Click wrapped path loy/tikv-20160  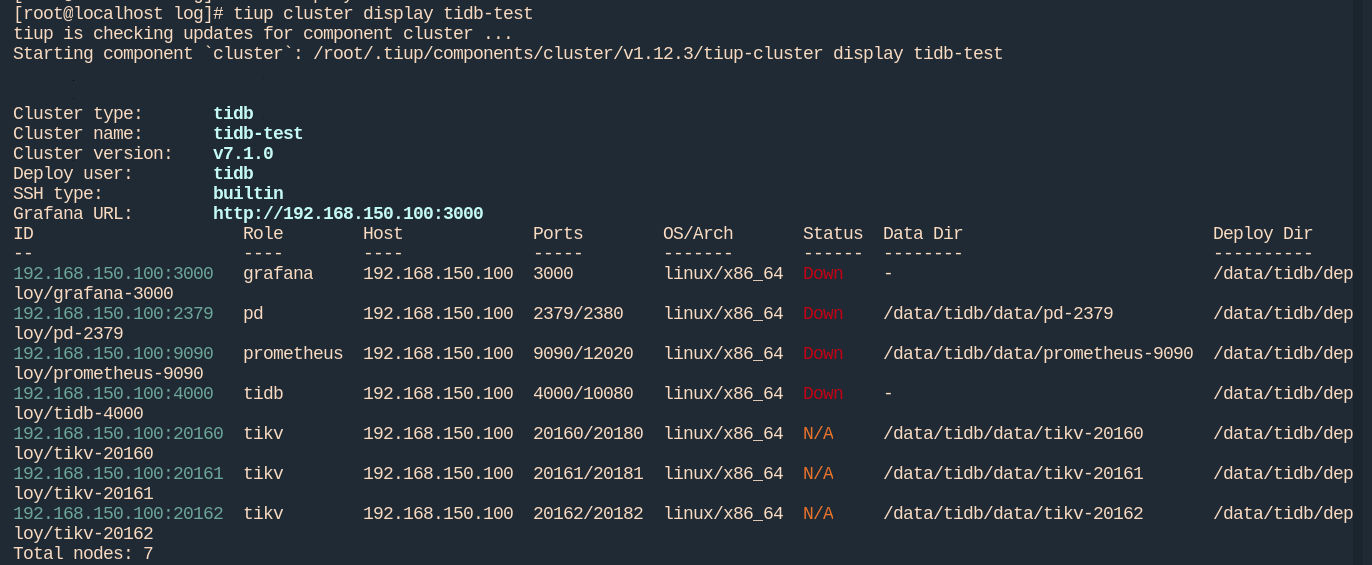point(83,453)
